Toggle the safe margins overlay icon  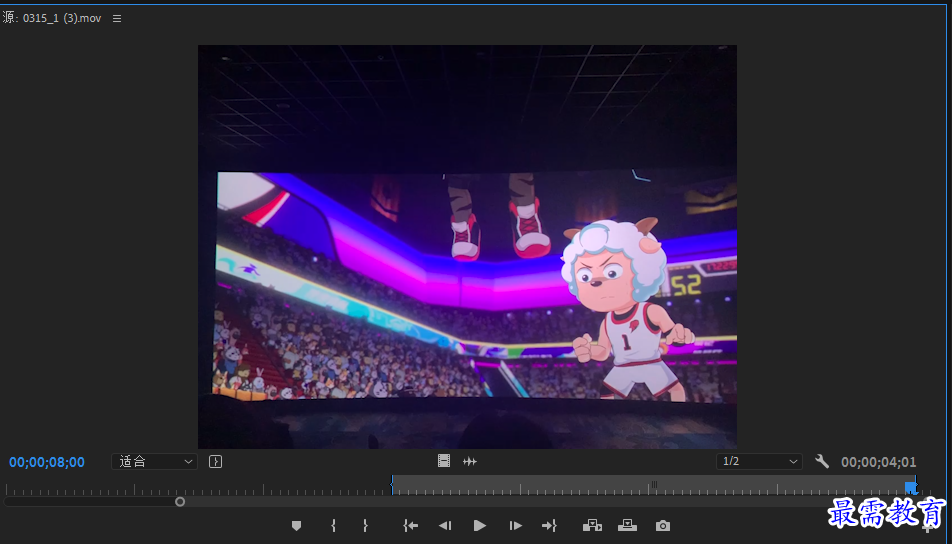pyautogui.click(x=216, y=461)
